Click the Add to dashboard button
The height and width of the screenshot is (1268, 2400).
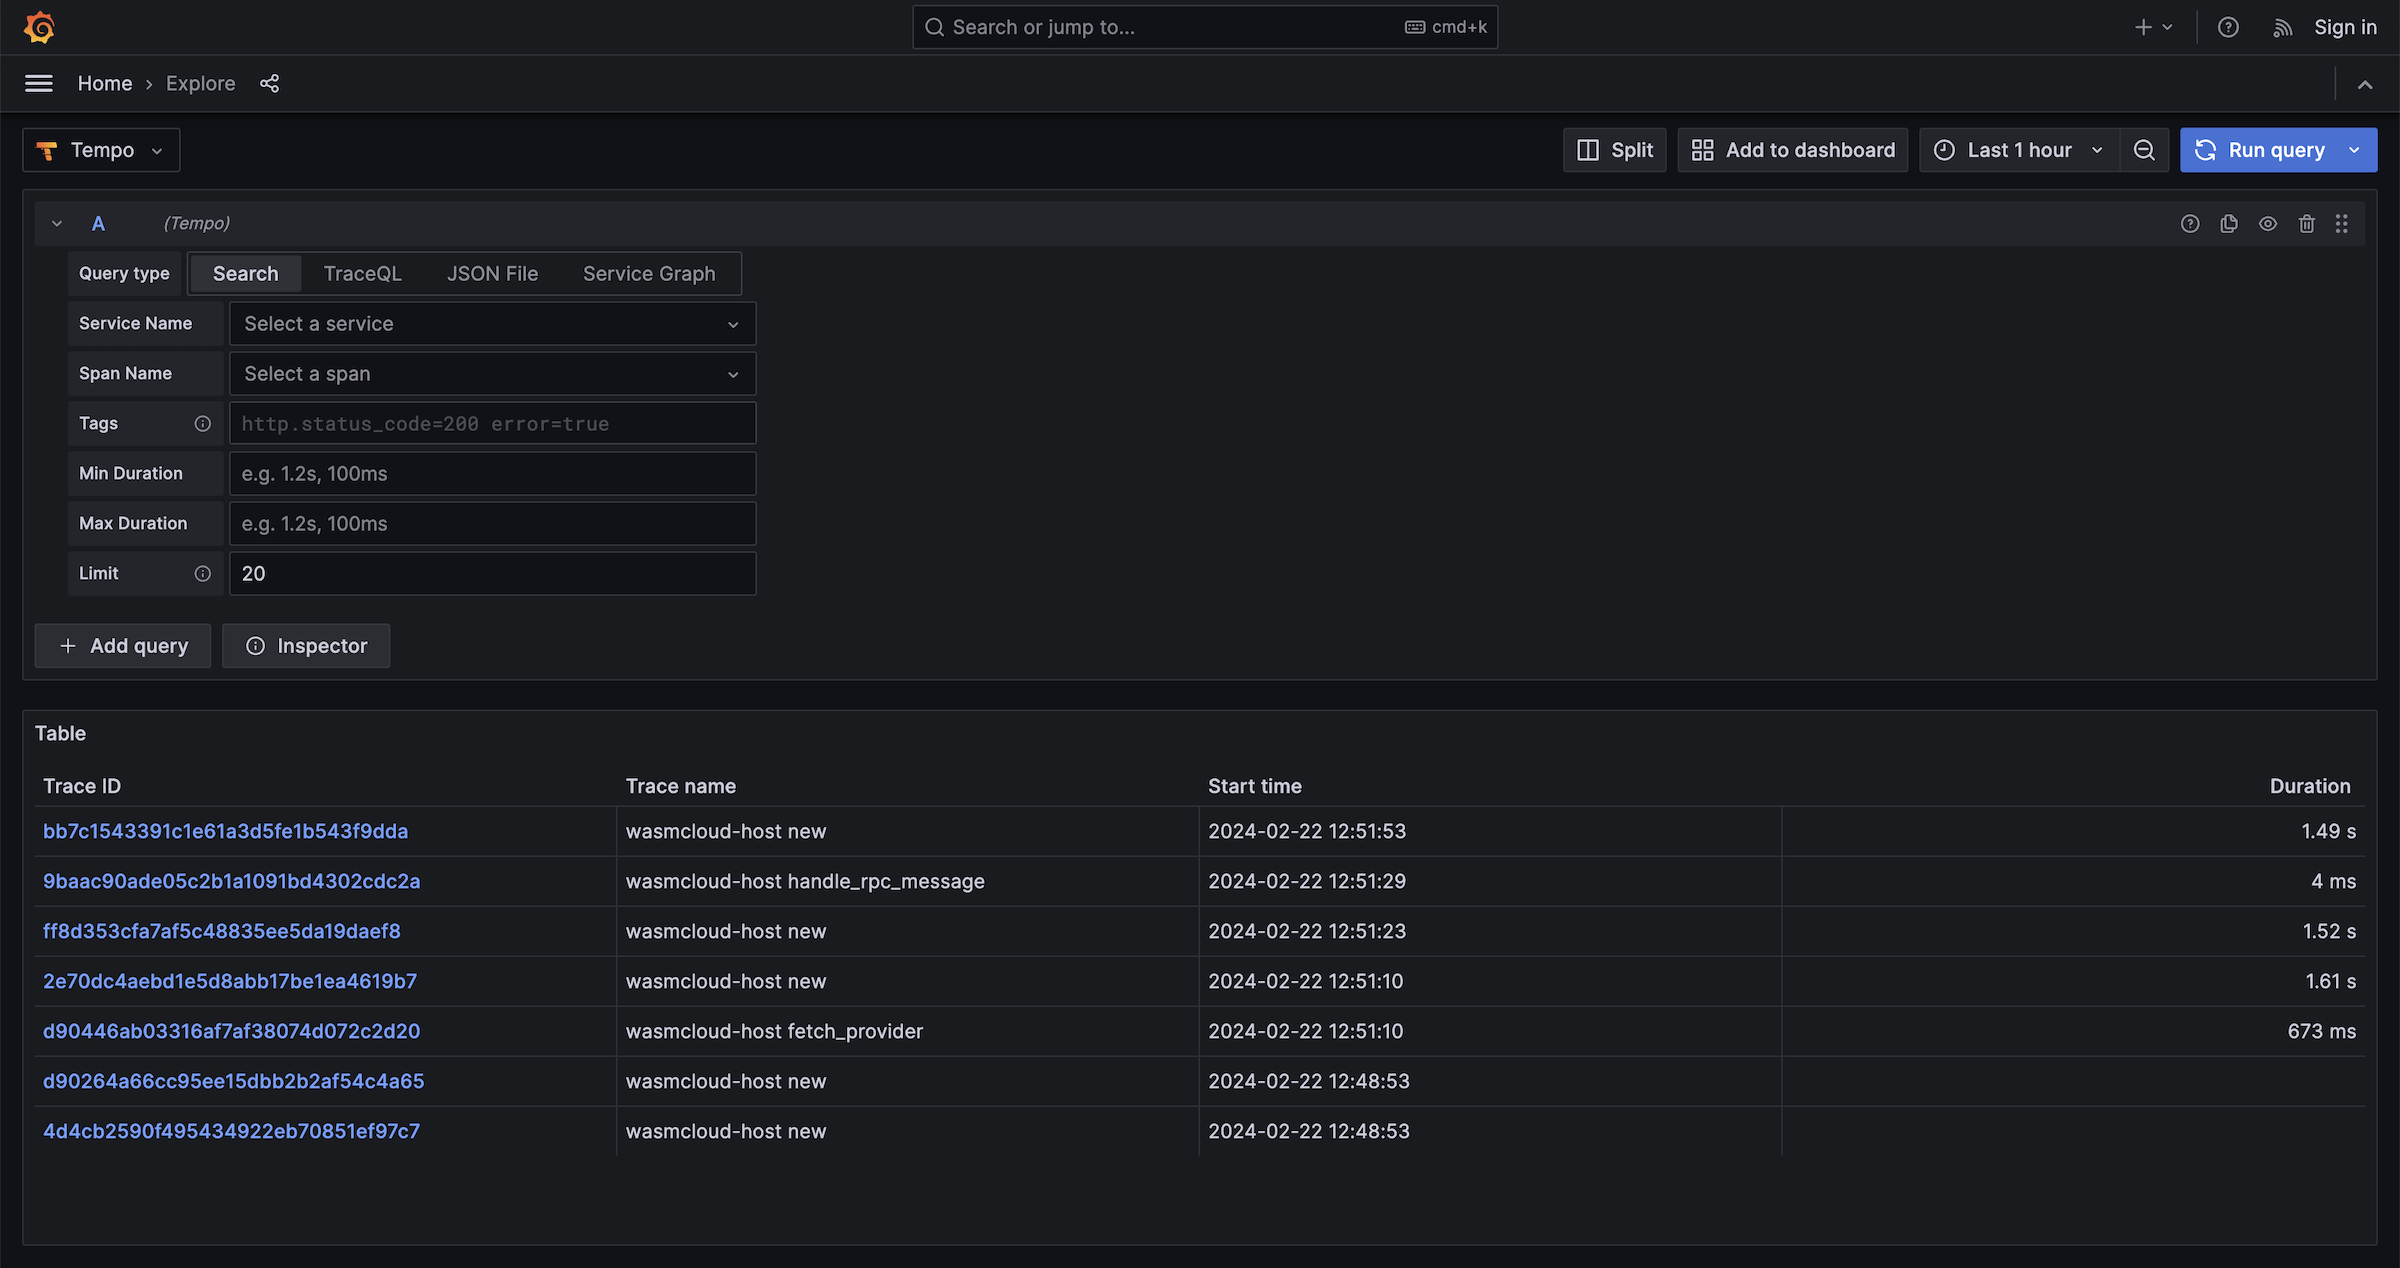1793,149
